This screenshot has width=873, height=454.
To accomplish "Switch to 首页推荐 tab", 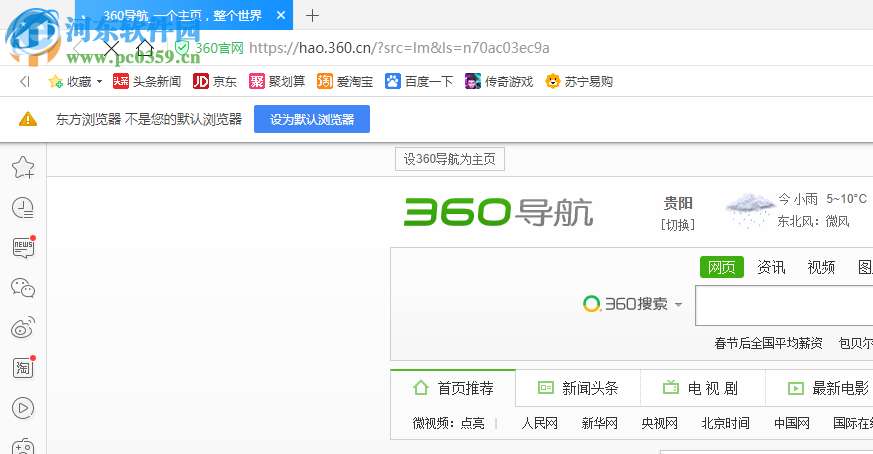I will [x=453, y=388].
